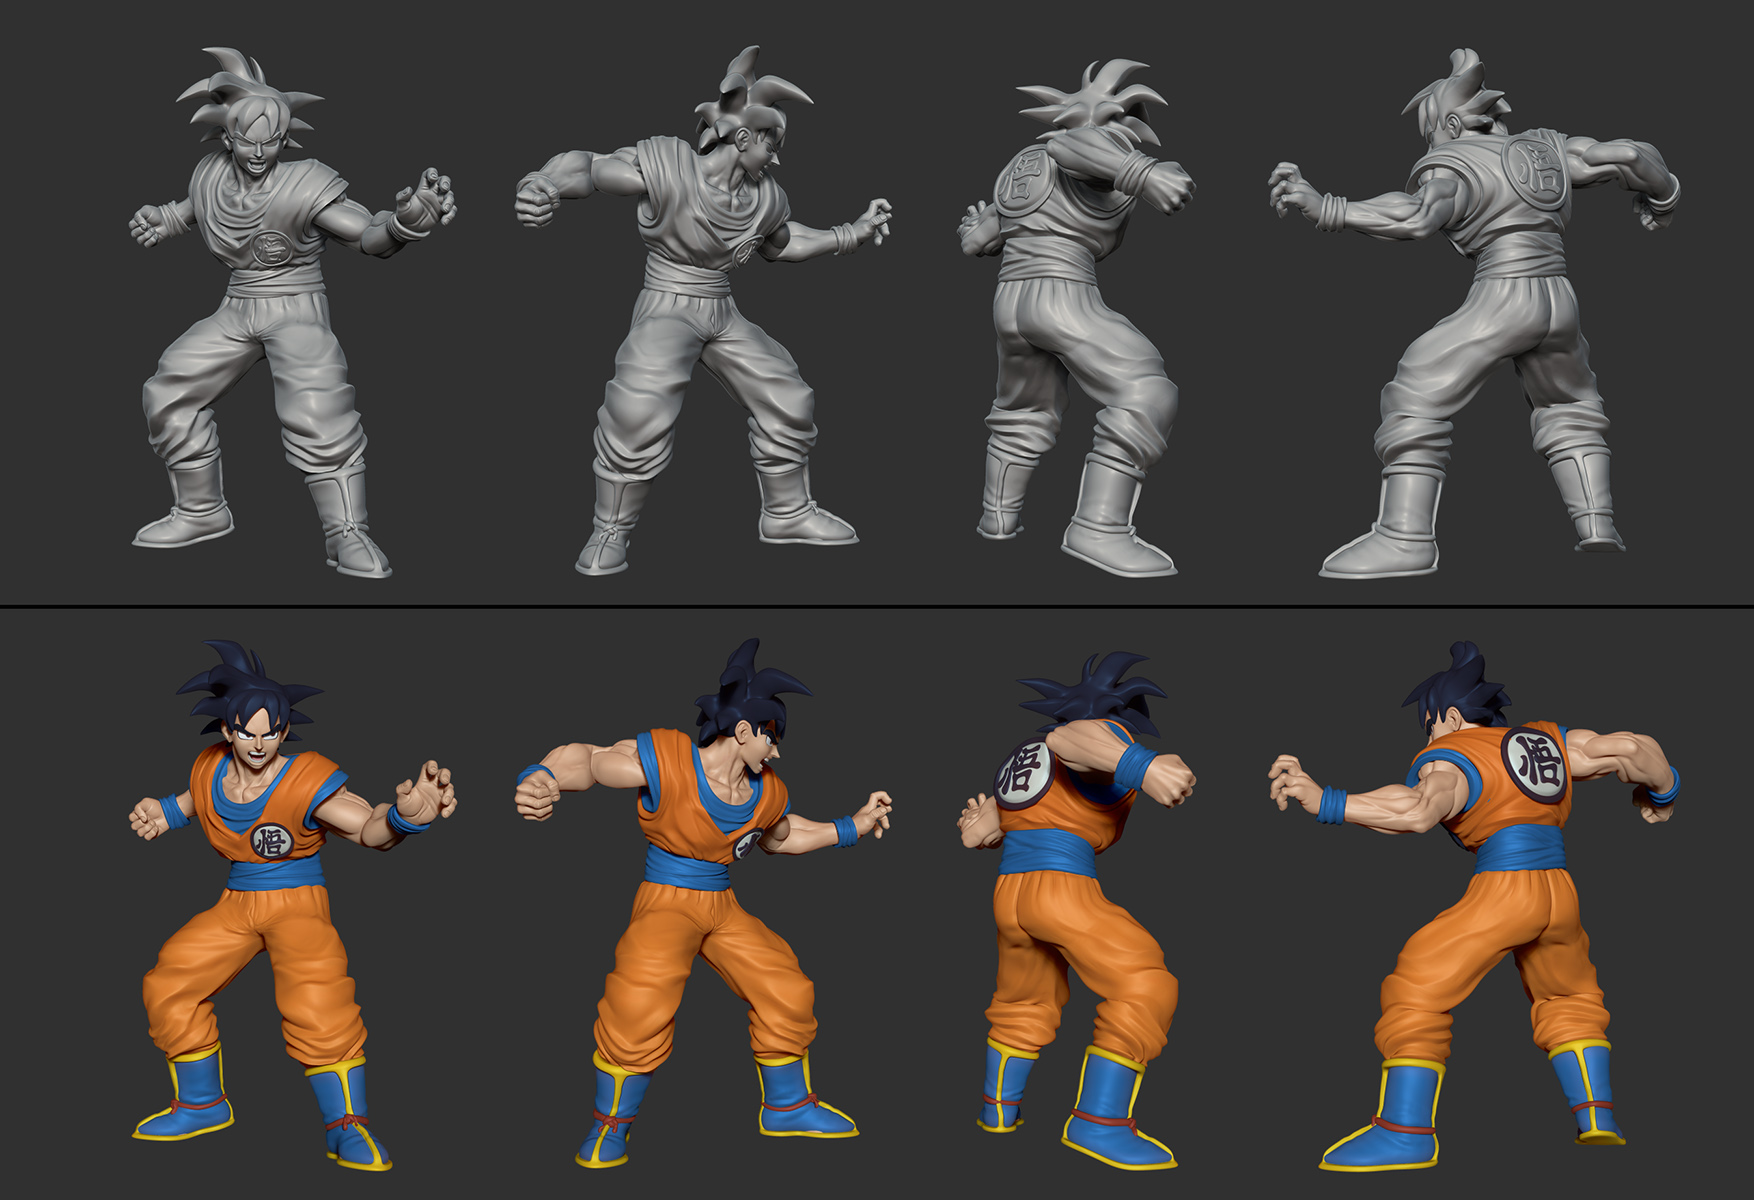This screenshot has width=1754, height=1200.
Task: Click the back kanji emblem on gray outstretched-arm figure
Action: pos(1536,172)
